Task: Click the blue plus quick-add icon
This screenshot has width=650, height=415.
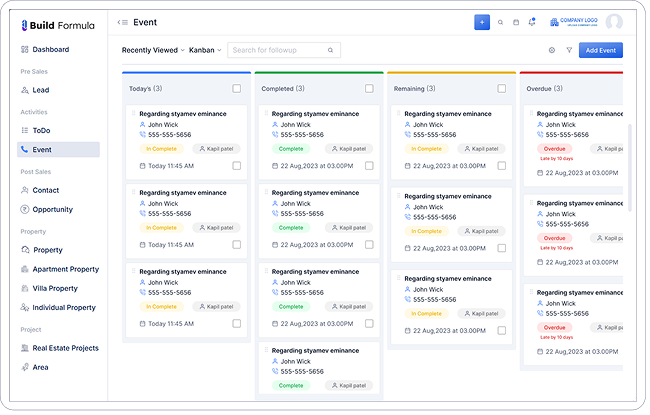Action: 482,22
